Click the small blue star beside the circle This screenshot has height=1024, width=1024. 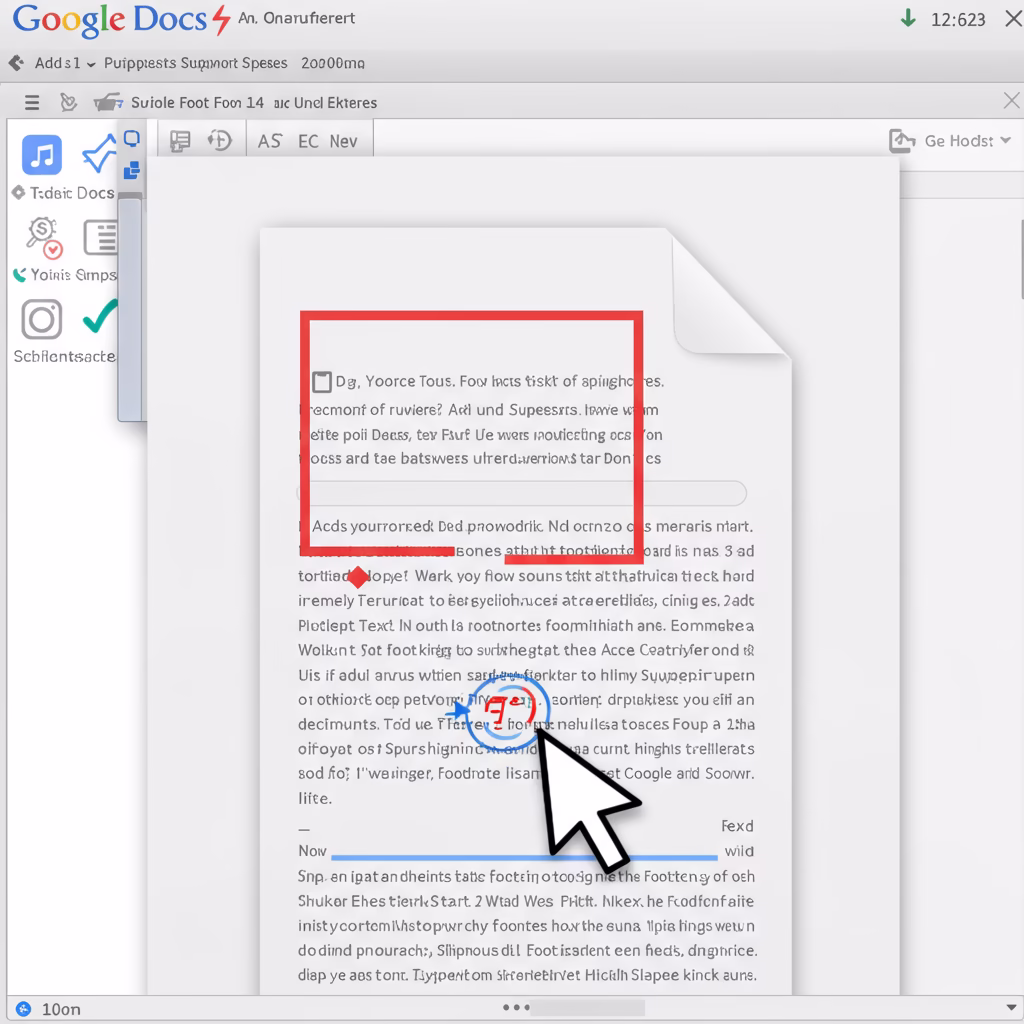458,710
